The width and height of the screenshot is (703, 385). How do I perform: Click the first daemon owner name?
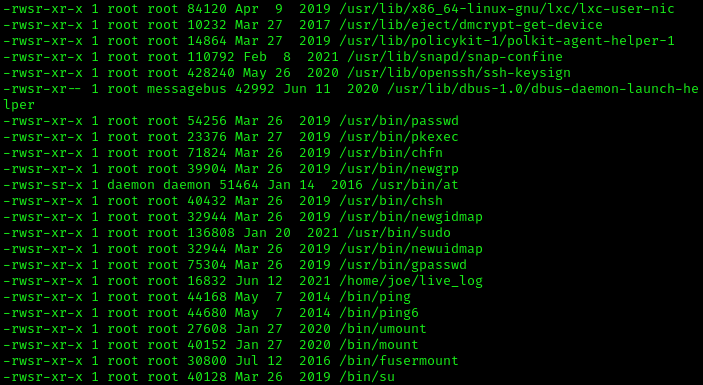tap(131, 185)
